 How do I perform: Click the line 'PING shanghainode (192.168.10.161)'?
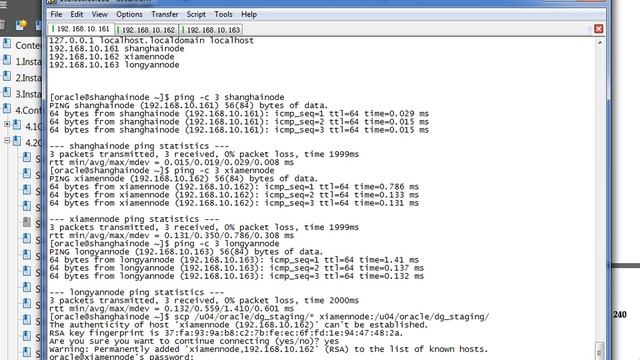(189, 105)
